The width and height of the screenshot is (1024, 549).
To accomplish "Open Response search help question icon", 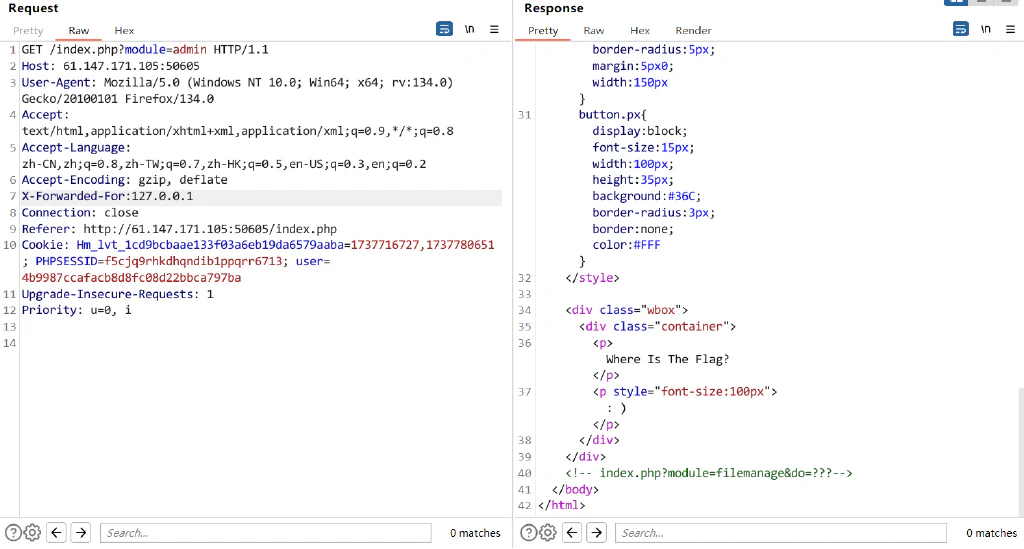I will (x=528, y=533).
